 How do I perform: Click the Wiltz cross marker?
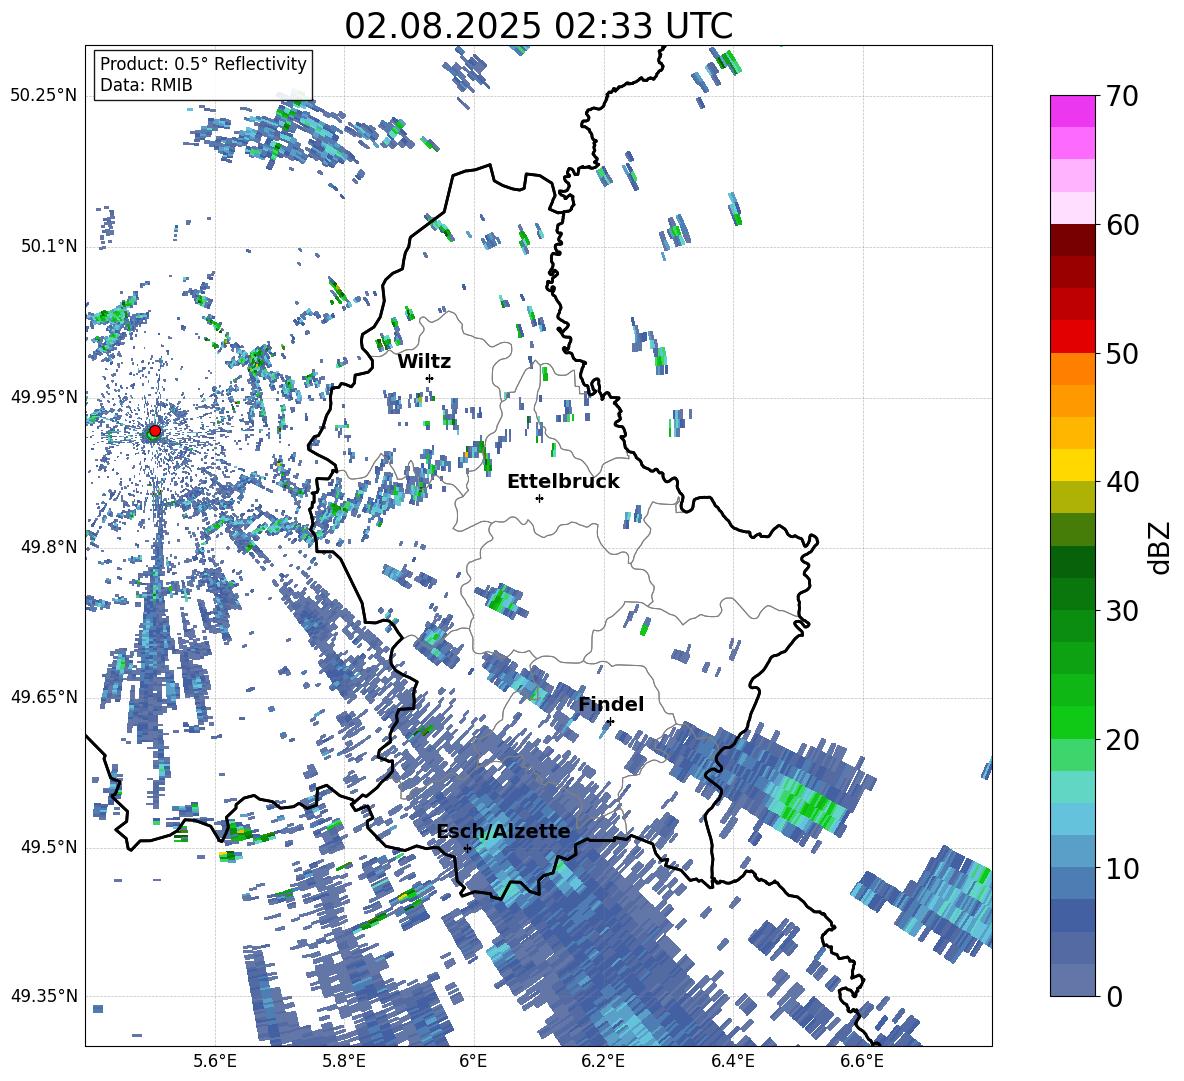[x=430, y=378]
